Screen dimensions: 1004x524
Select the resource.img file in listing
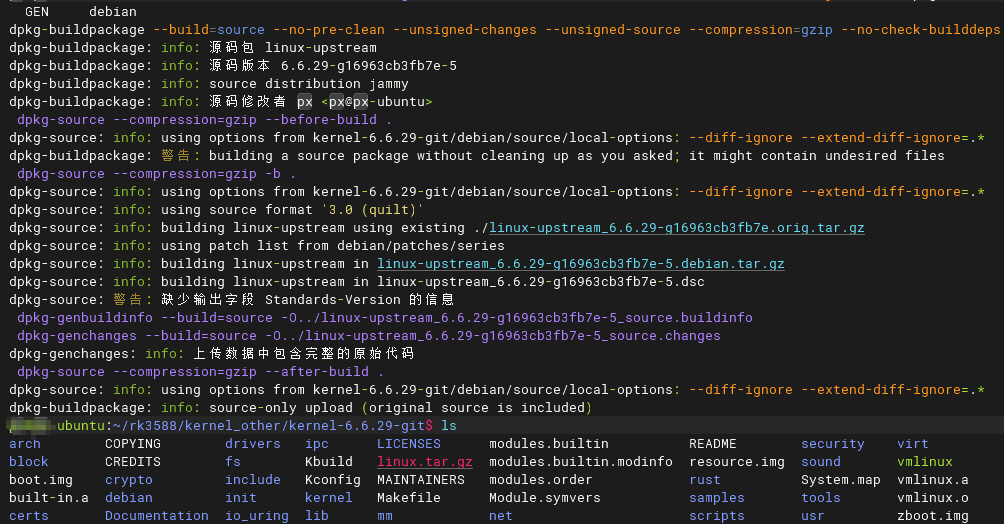pyautogui.click(x=737, y=462)
